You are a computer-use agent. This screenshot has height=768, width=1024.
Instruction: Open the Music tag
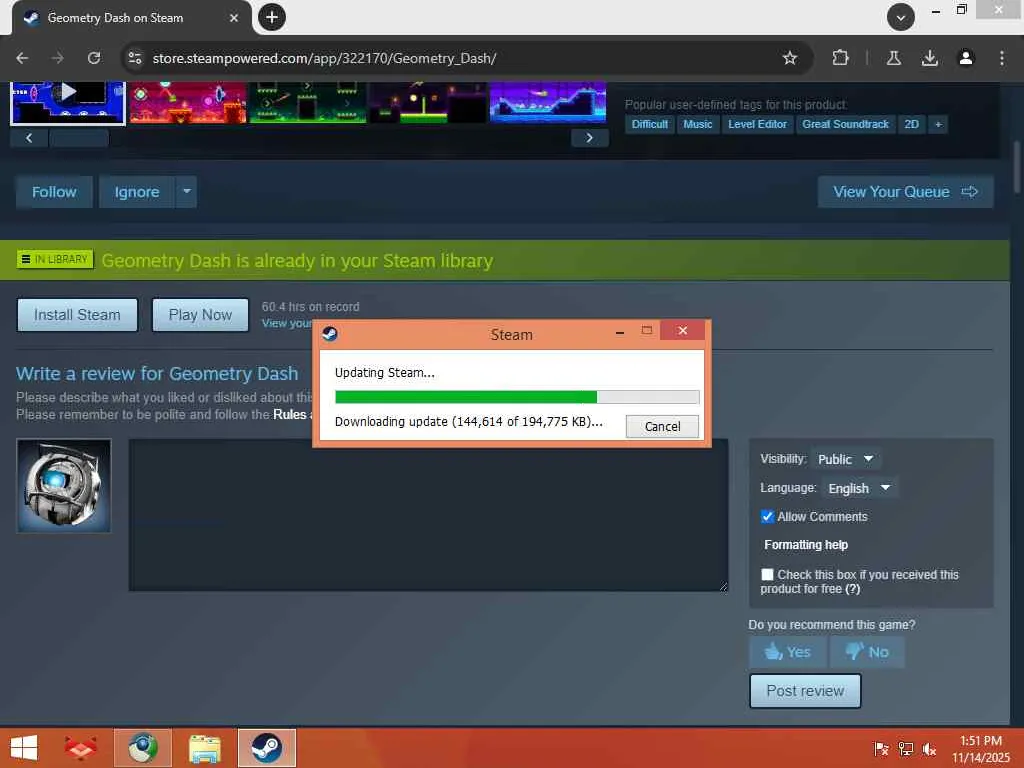point(697,124)
